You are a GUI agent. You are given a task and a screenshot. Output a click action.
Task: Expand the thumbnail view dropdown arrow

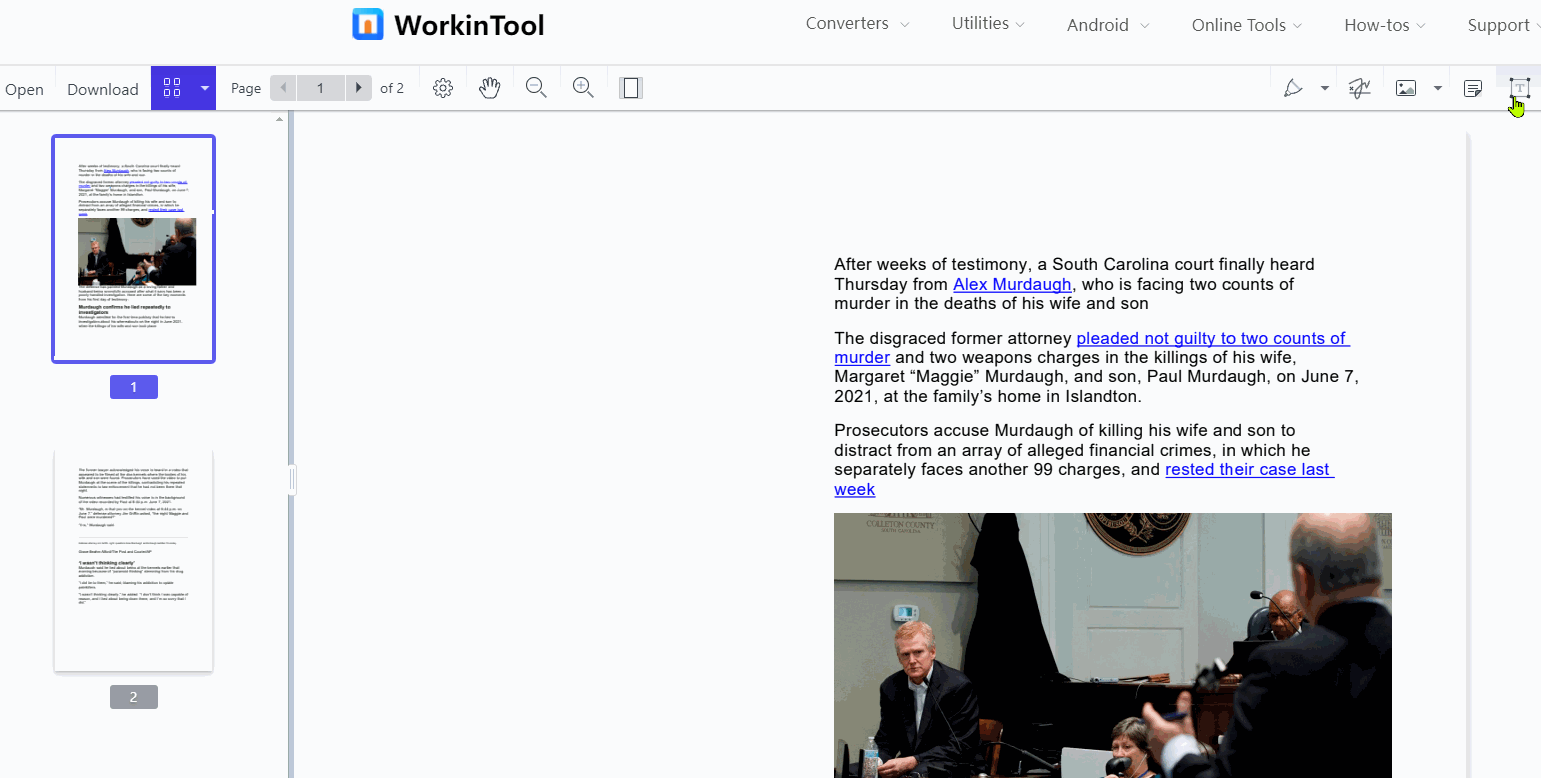click(x=205, y=88)
